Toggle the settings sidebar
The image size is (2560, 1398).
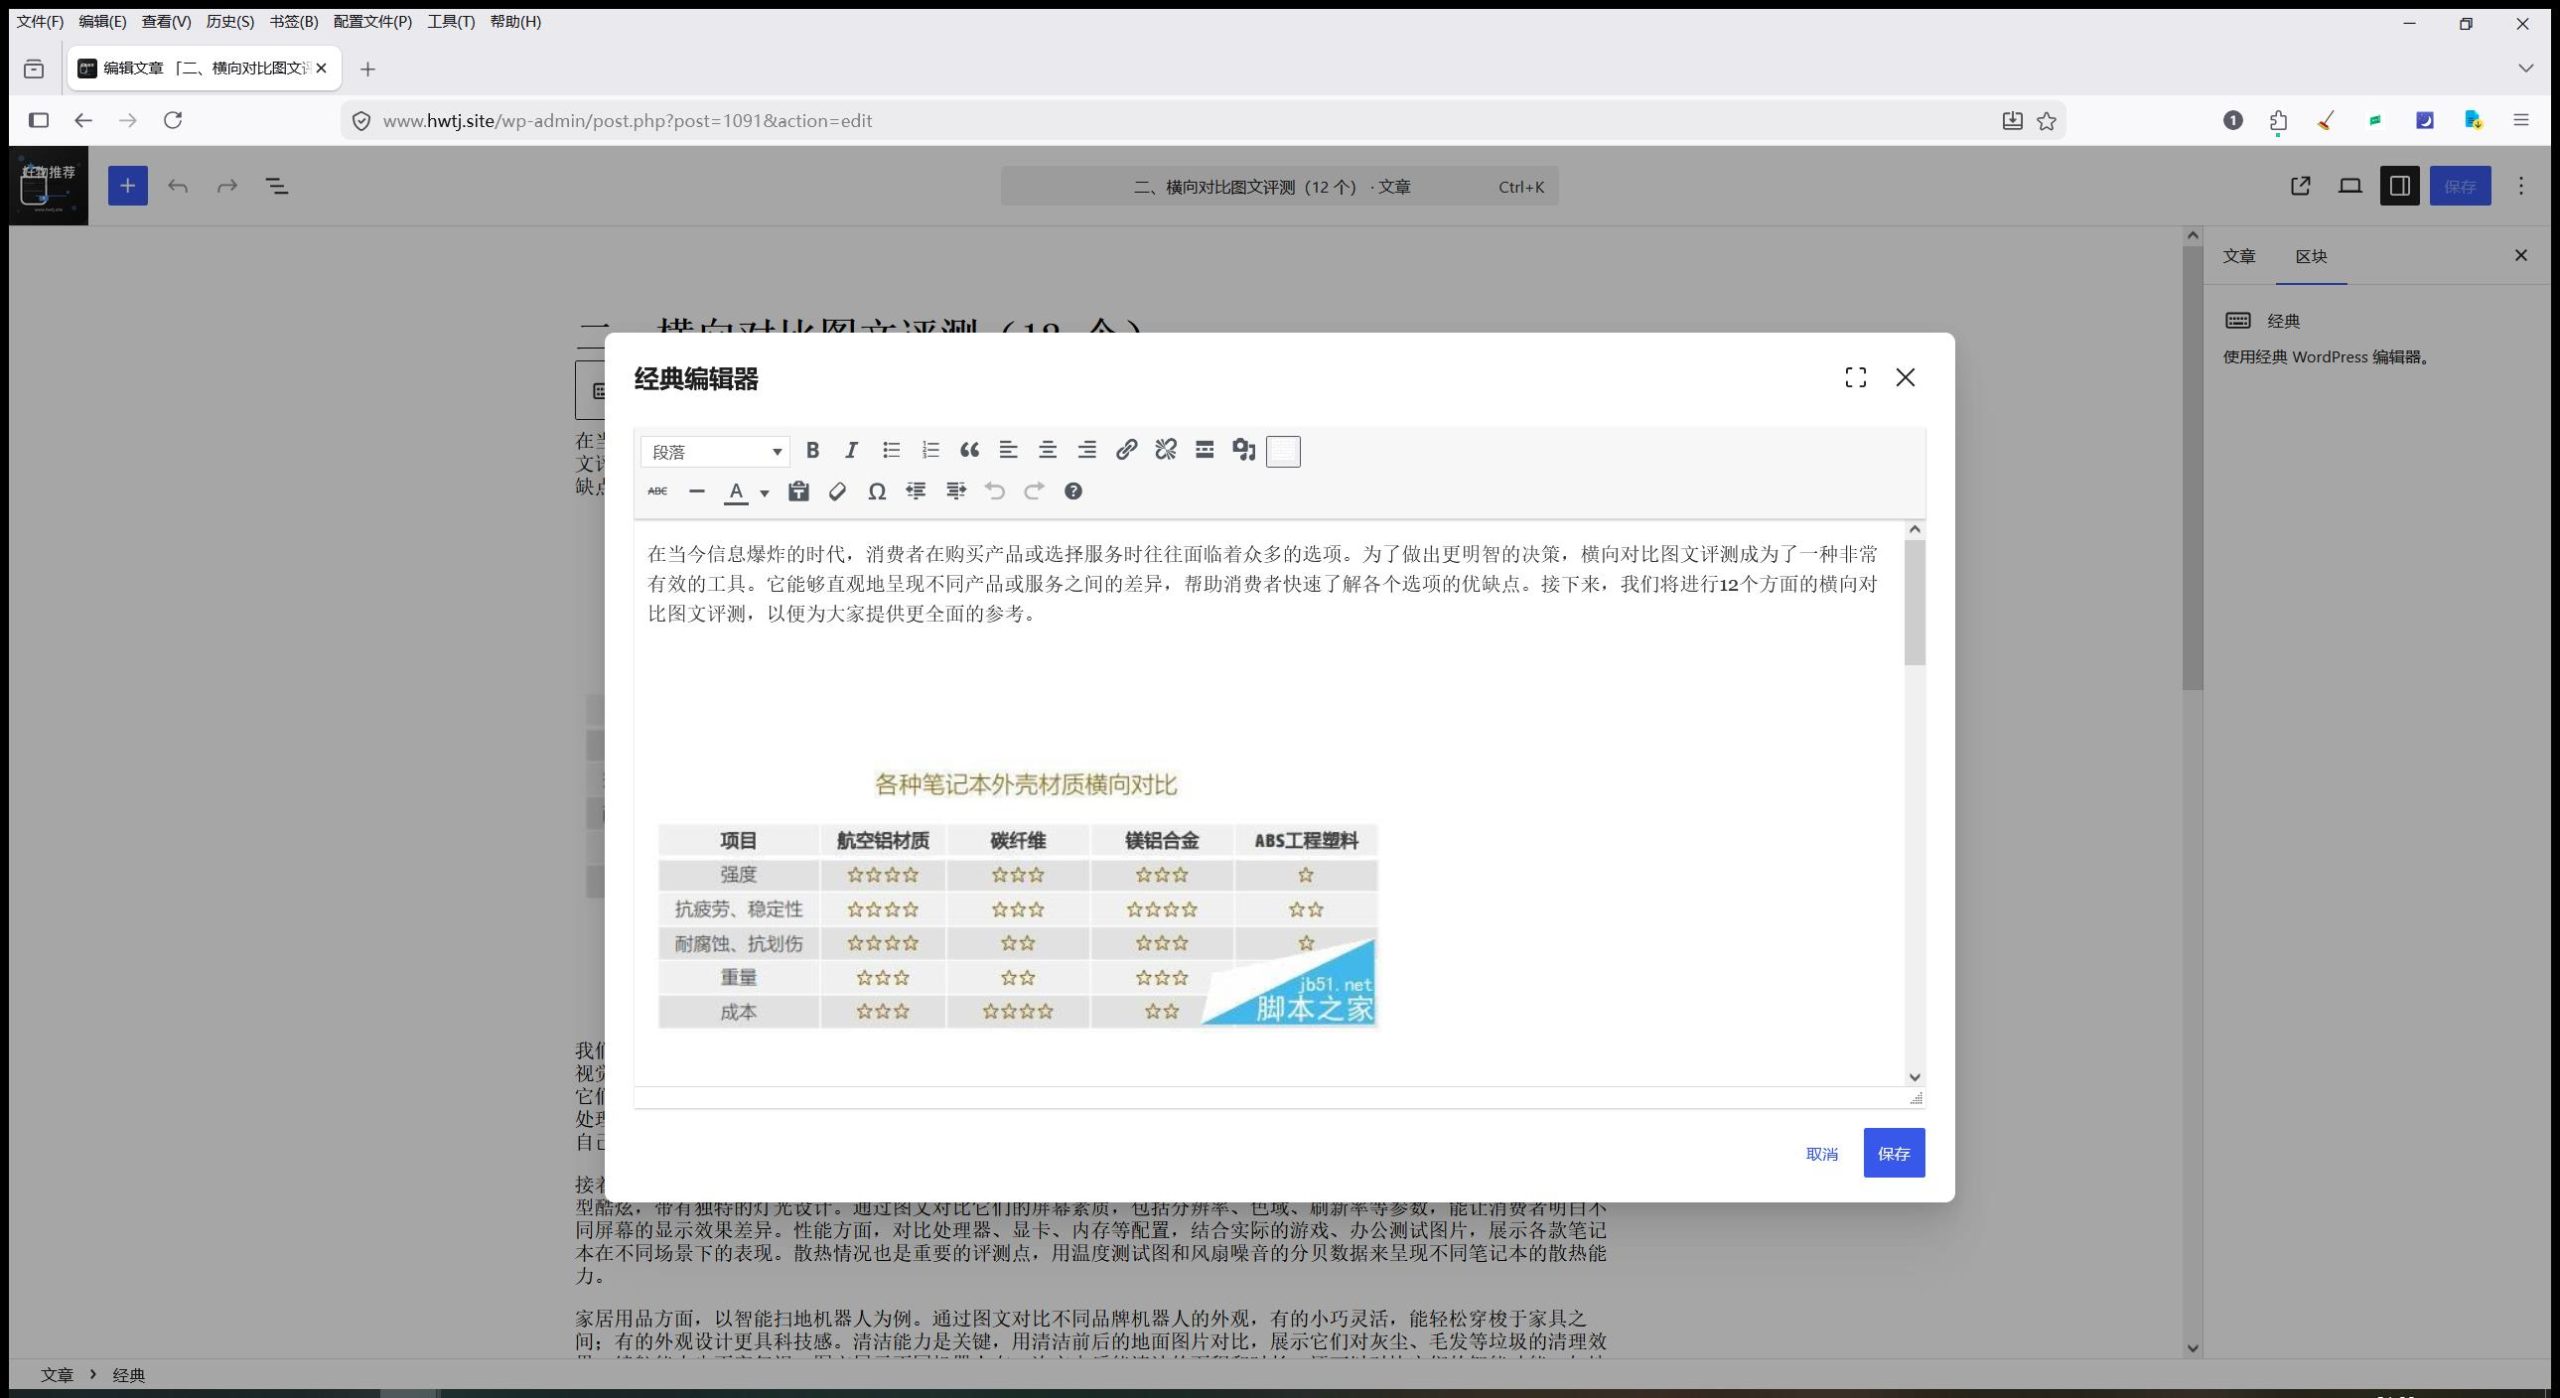pyautogui.click(x=2400, y=186)
